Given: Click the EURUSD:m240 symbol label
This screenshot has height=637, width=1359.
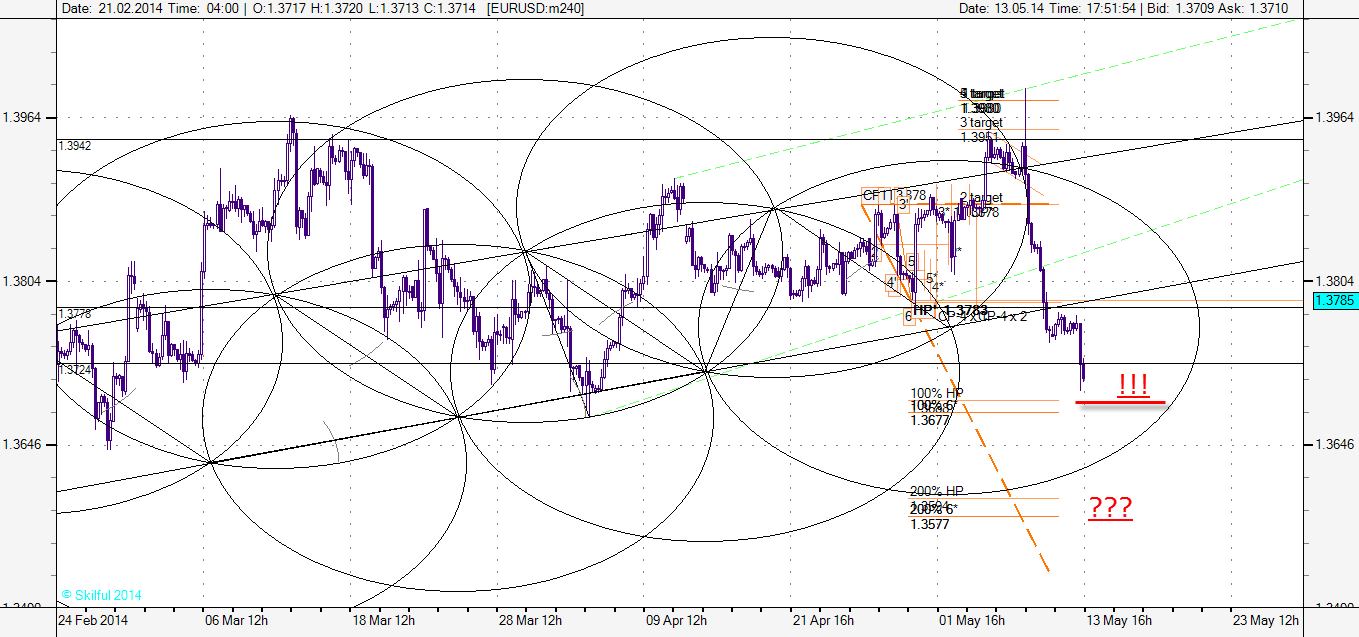Looking at the screenshot, I should click(x=535, y=8).
